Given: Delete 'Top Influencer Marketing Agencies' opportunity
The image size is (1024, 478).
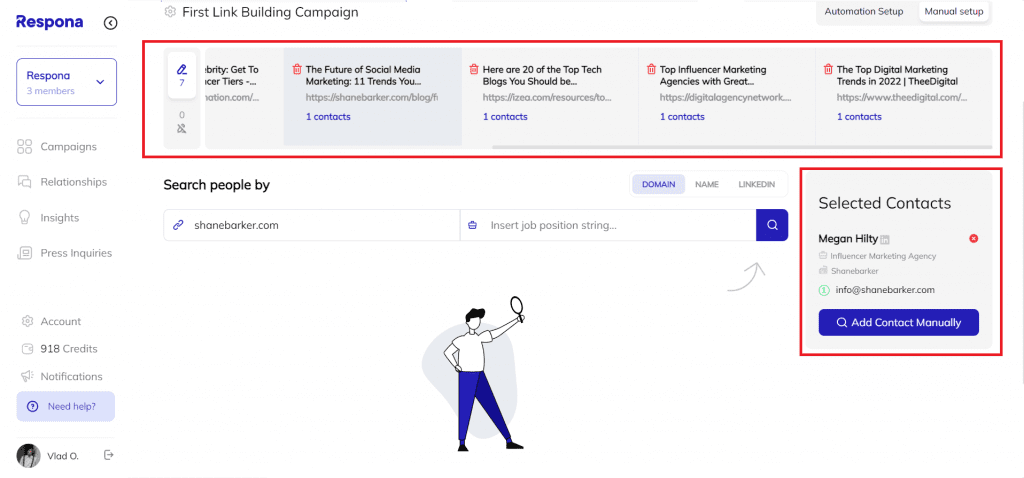Looking at the screenshot, I should pyautogui.click(x=651, y=69).
